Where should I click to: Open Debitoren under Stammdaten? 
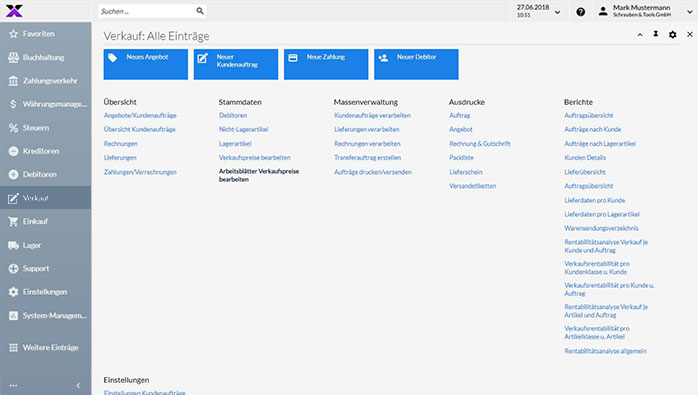(233, 115)
